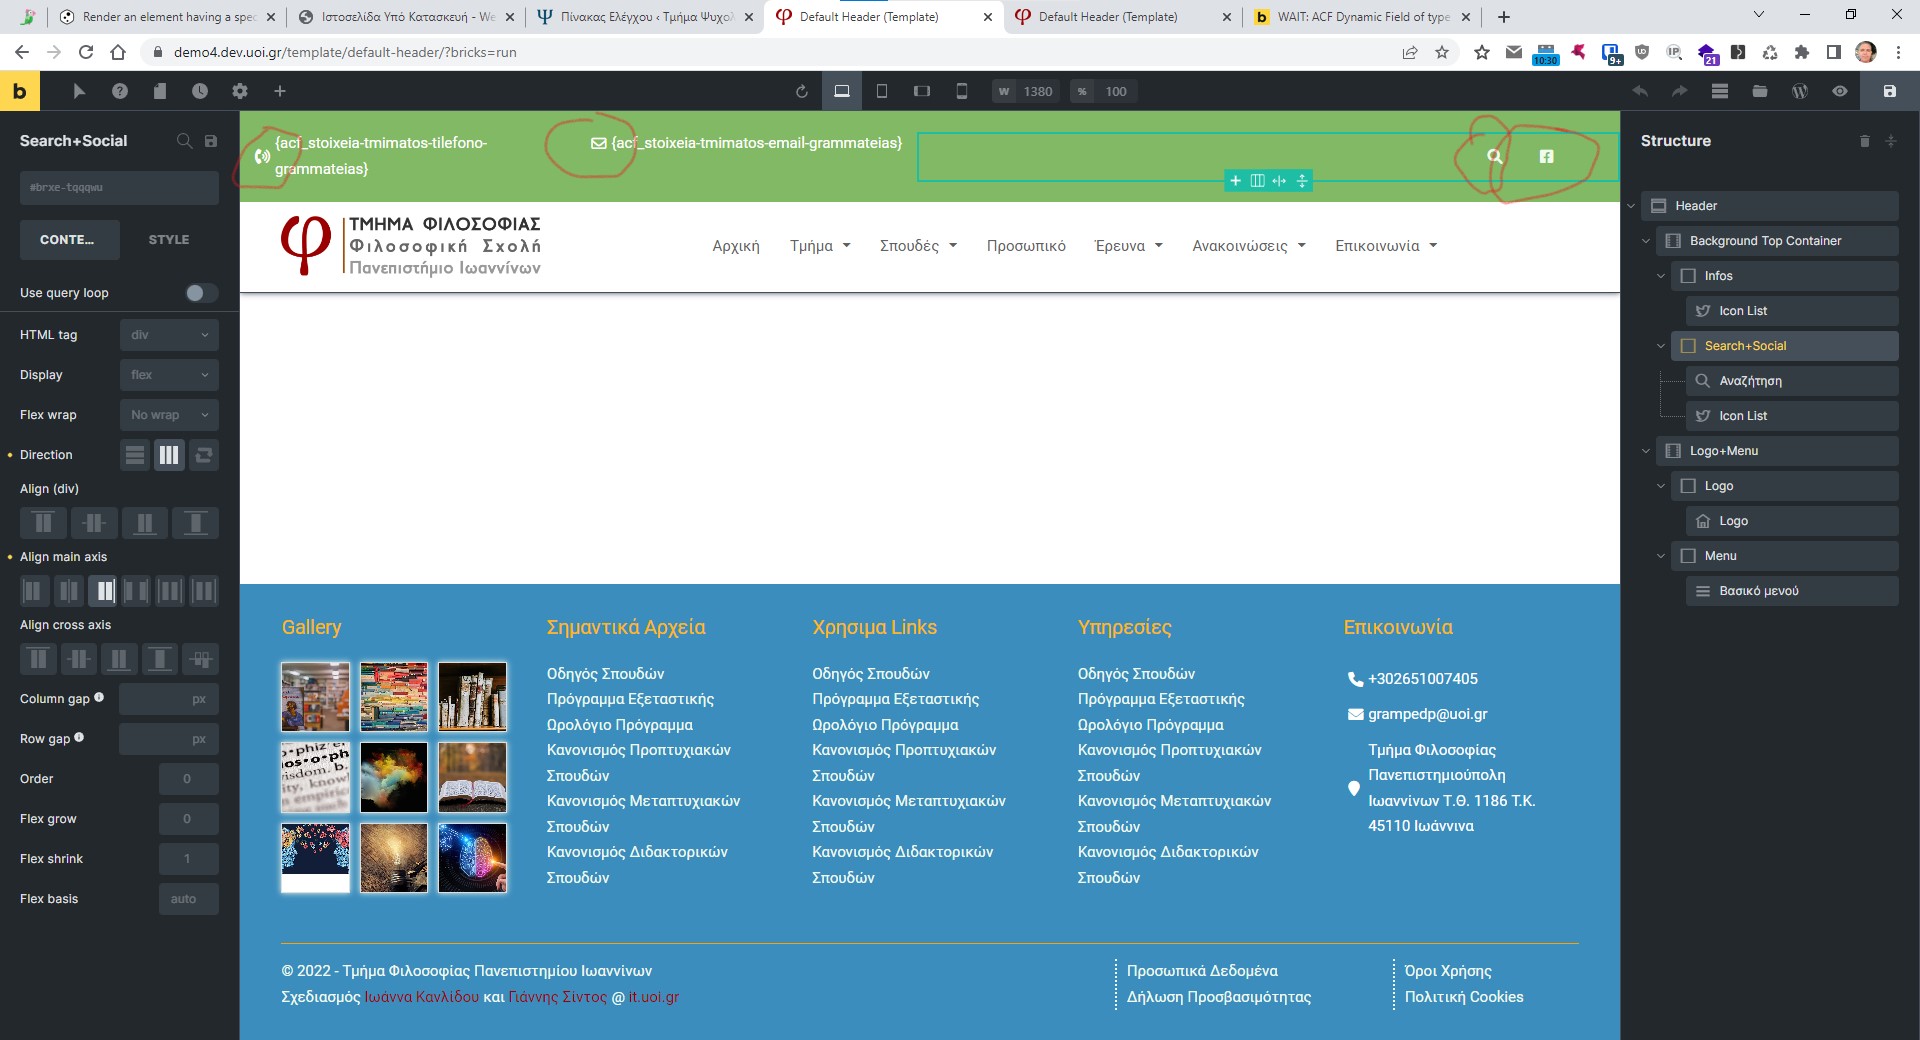This screenshot has width=1920, height=1040.
Task: Toggle the Use query loop switch
Action: pyautogui.click(x=200, y=293)
